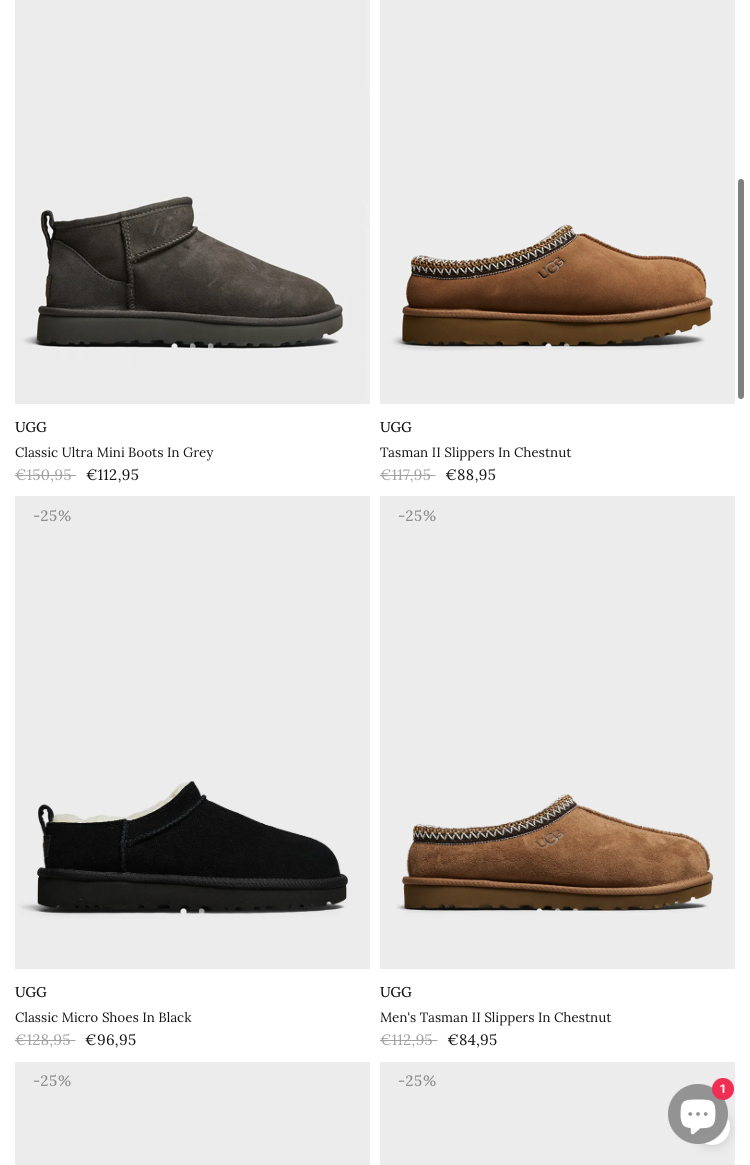Click the -25% badge on the bottom-left product
The image size is (750, 1165).
coord(52,1080)
